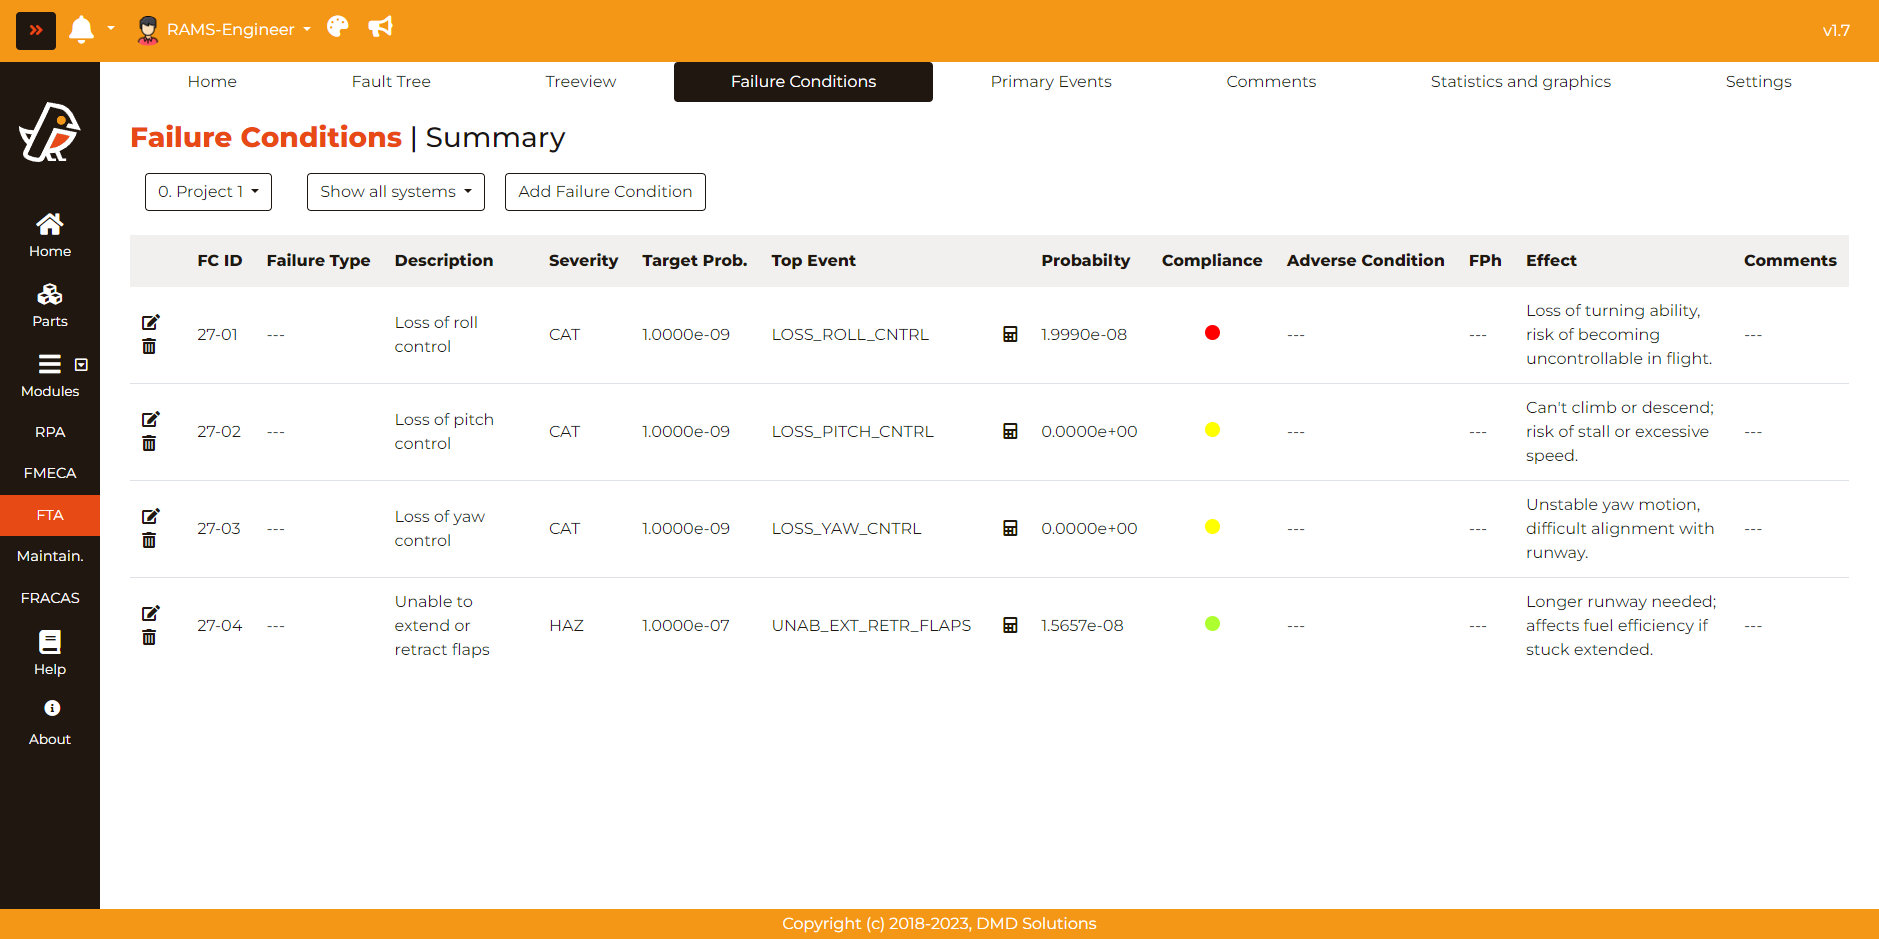Open the RAMS-Engineer user menu
Image resolution: width=1879 pixels, height=939 pixels.
224,30
